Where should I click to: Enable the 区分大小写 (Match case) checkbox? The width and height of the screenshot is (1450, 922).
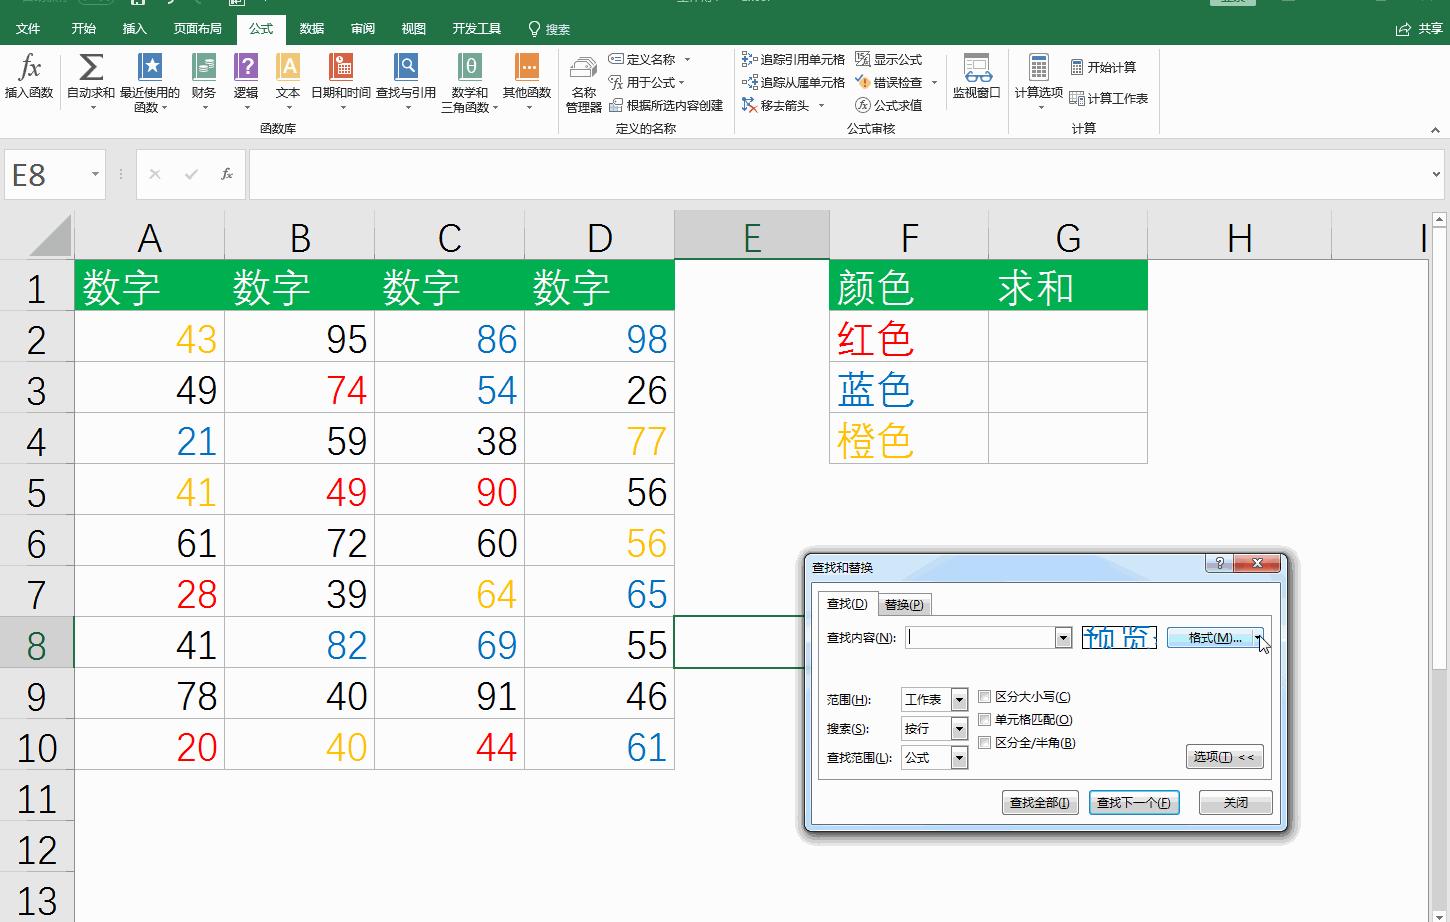[984, 697]
